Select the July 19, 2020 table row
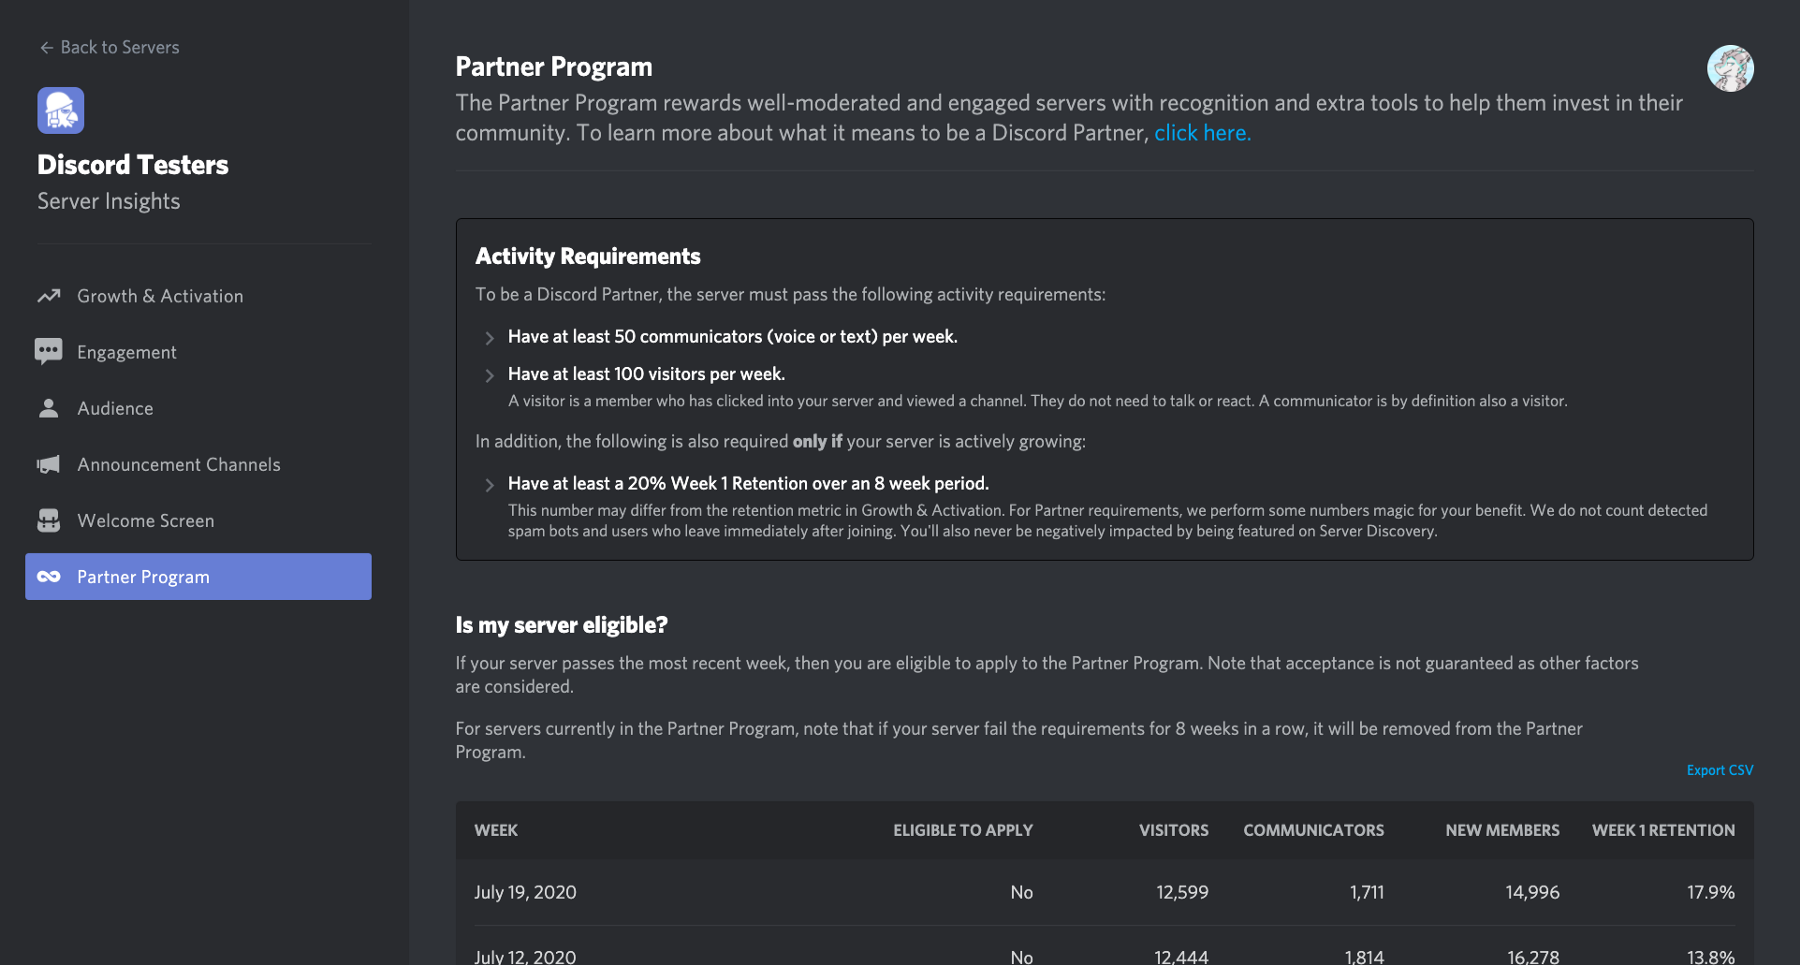Viewport: 1800px width, 965px height. (x=1104, y=892)
